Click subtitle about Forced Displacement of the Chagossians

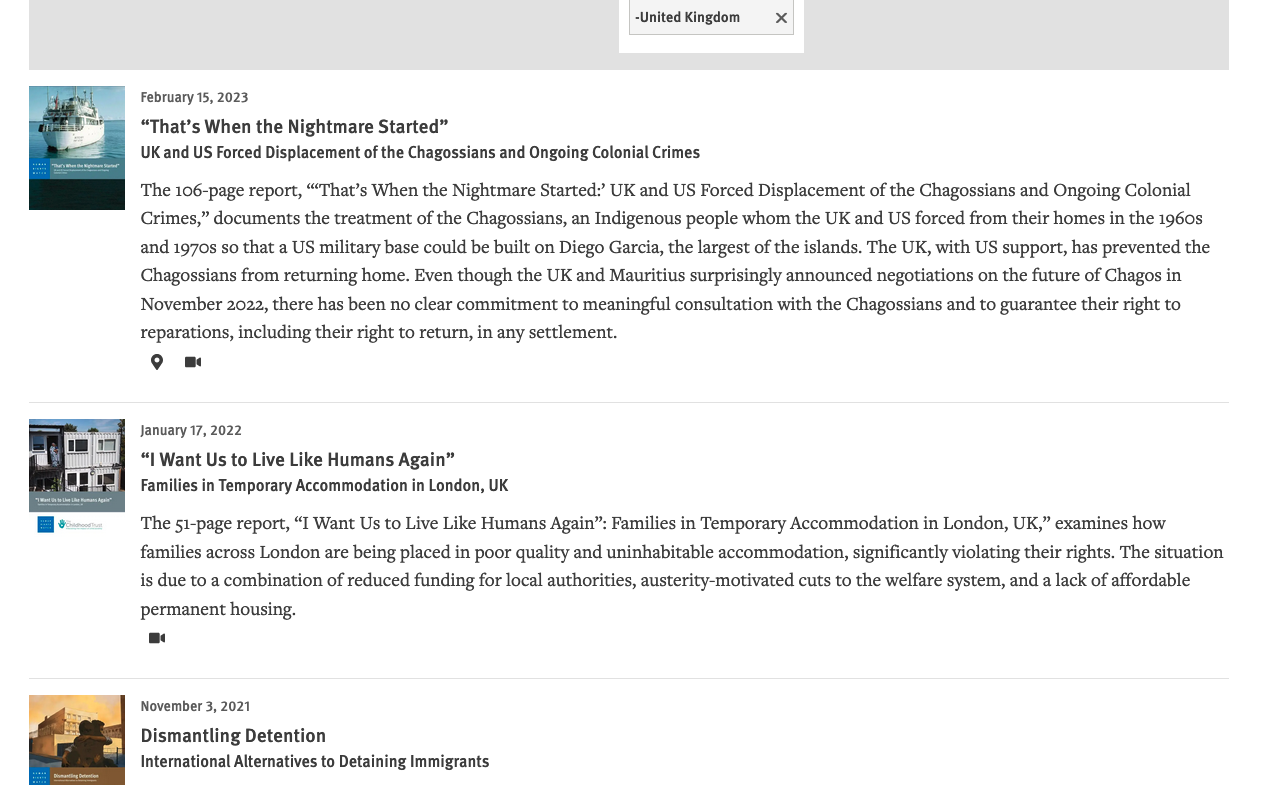tap(420, 152)
